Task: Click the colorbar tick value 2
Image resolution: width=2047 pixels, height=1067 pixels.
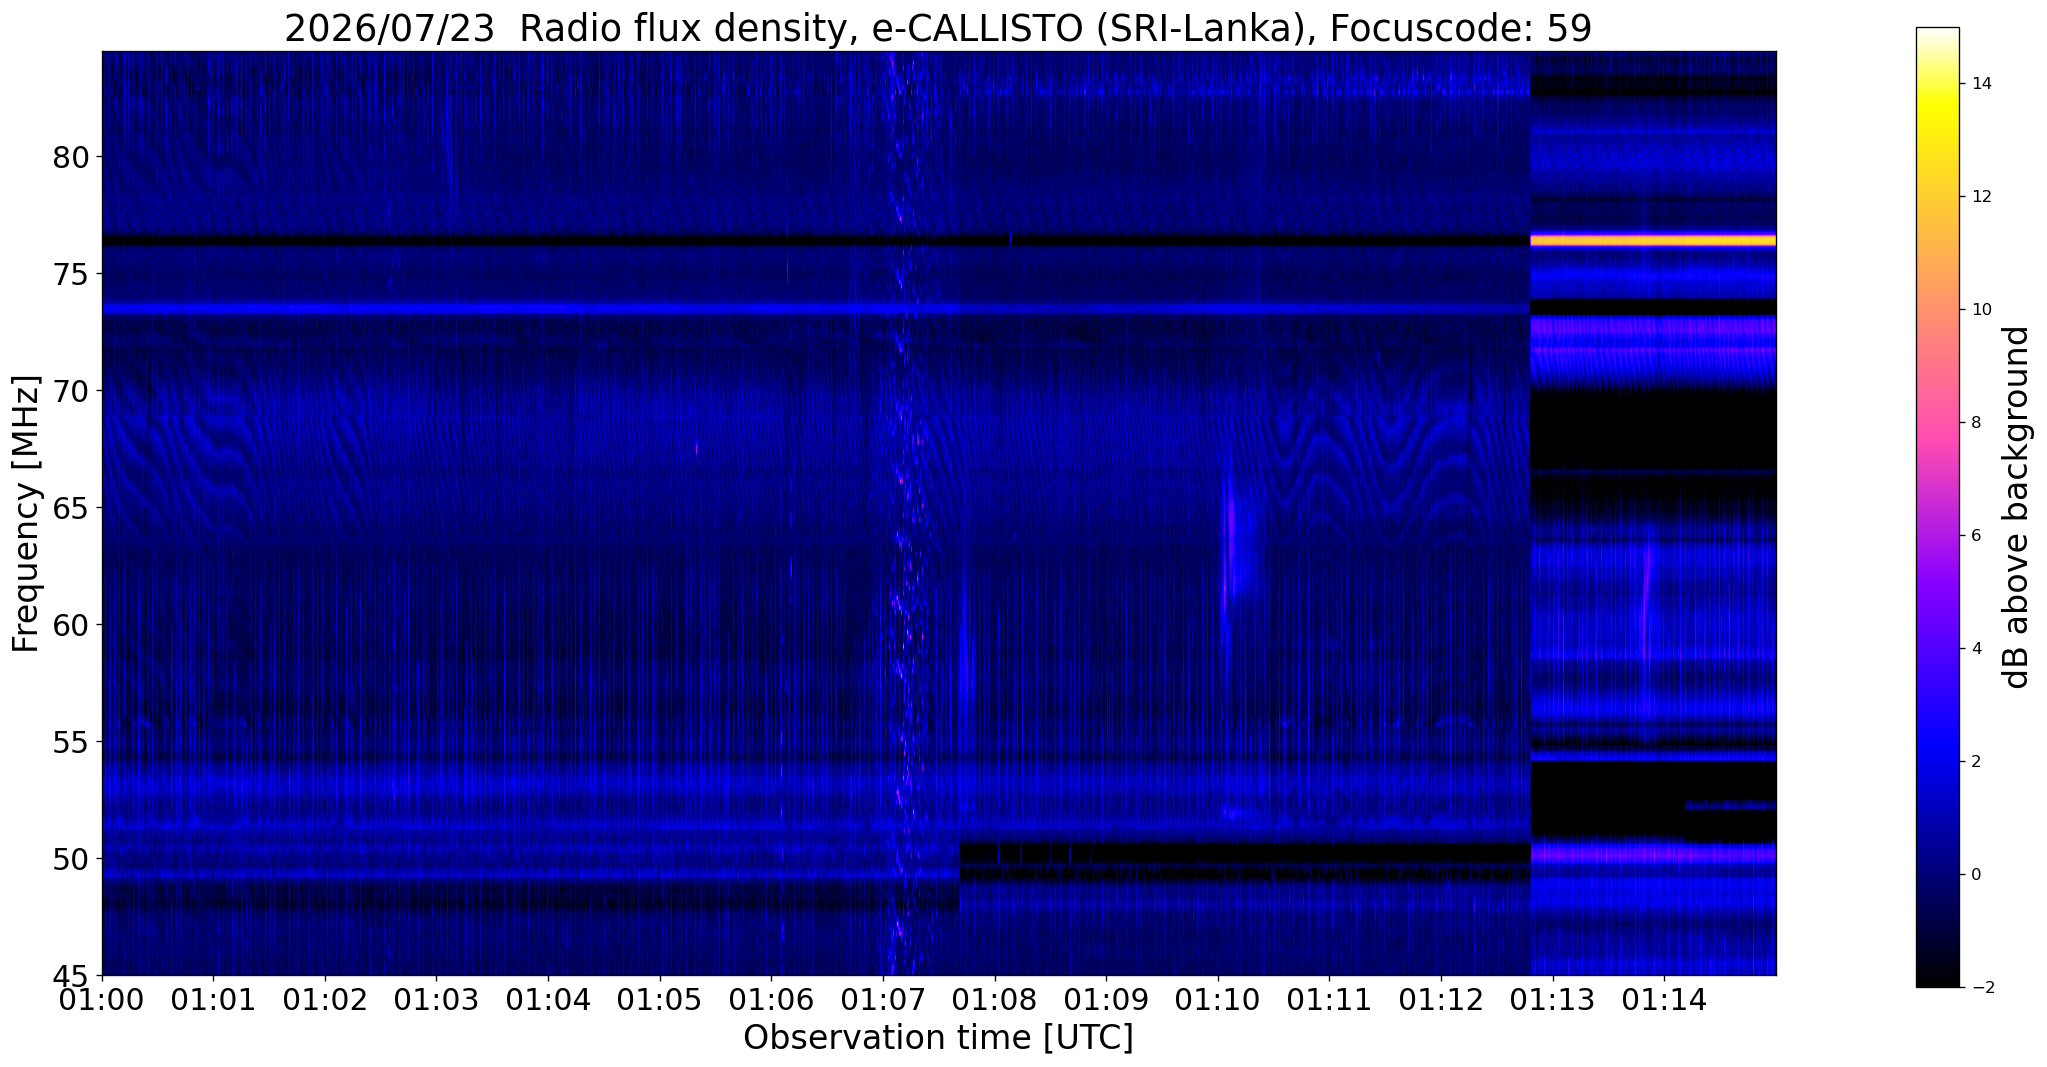Action: pos(1975,762)
